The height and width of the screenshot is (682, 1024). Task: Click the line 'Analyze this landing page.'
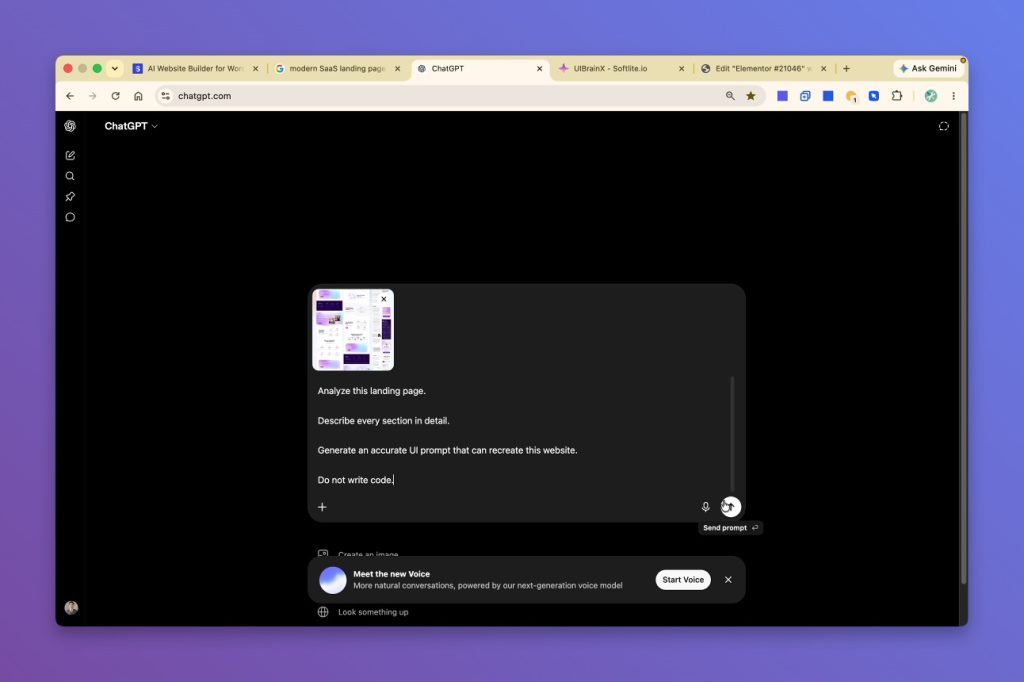click(x=372, y=391)
